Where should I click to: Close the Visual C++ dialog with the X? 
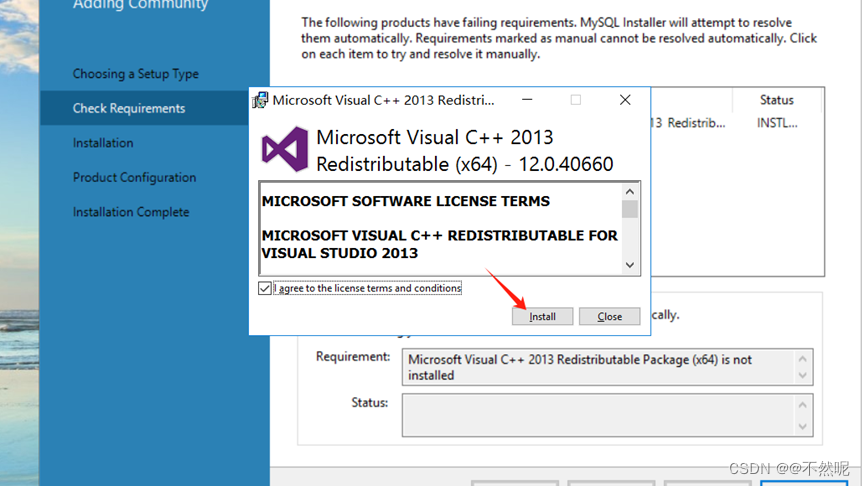tap(624, 100)
